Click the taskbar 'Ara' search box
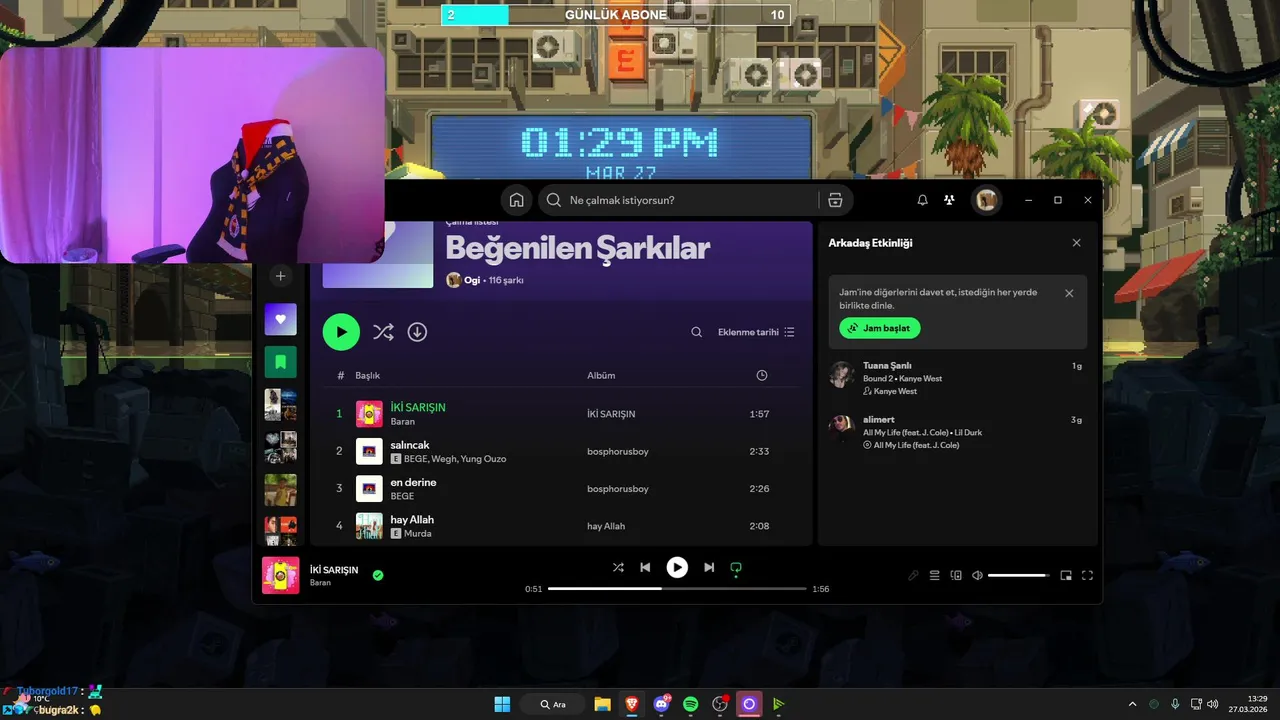This screenshot has width=1280, height=720. point(553,704)
